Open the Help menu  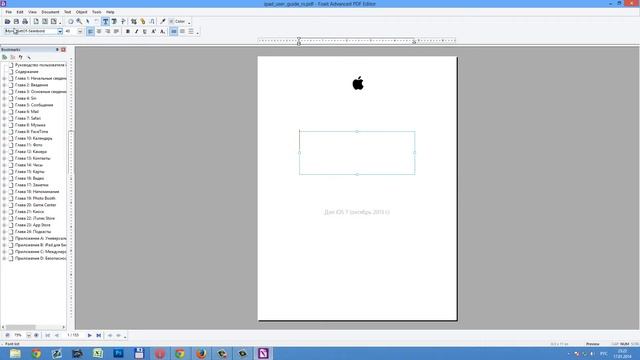(110, 12)
